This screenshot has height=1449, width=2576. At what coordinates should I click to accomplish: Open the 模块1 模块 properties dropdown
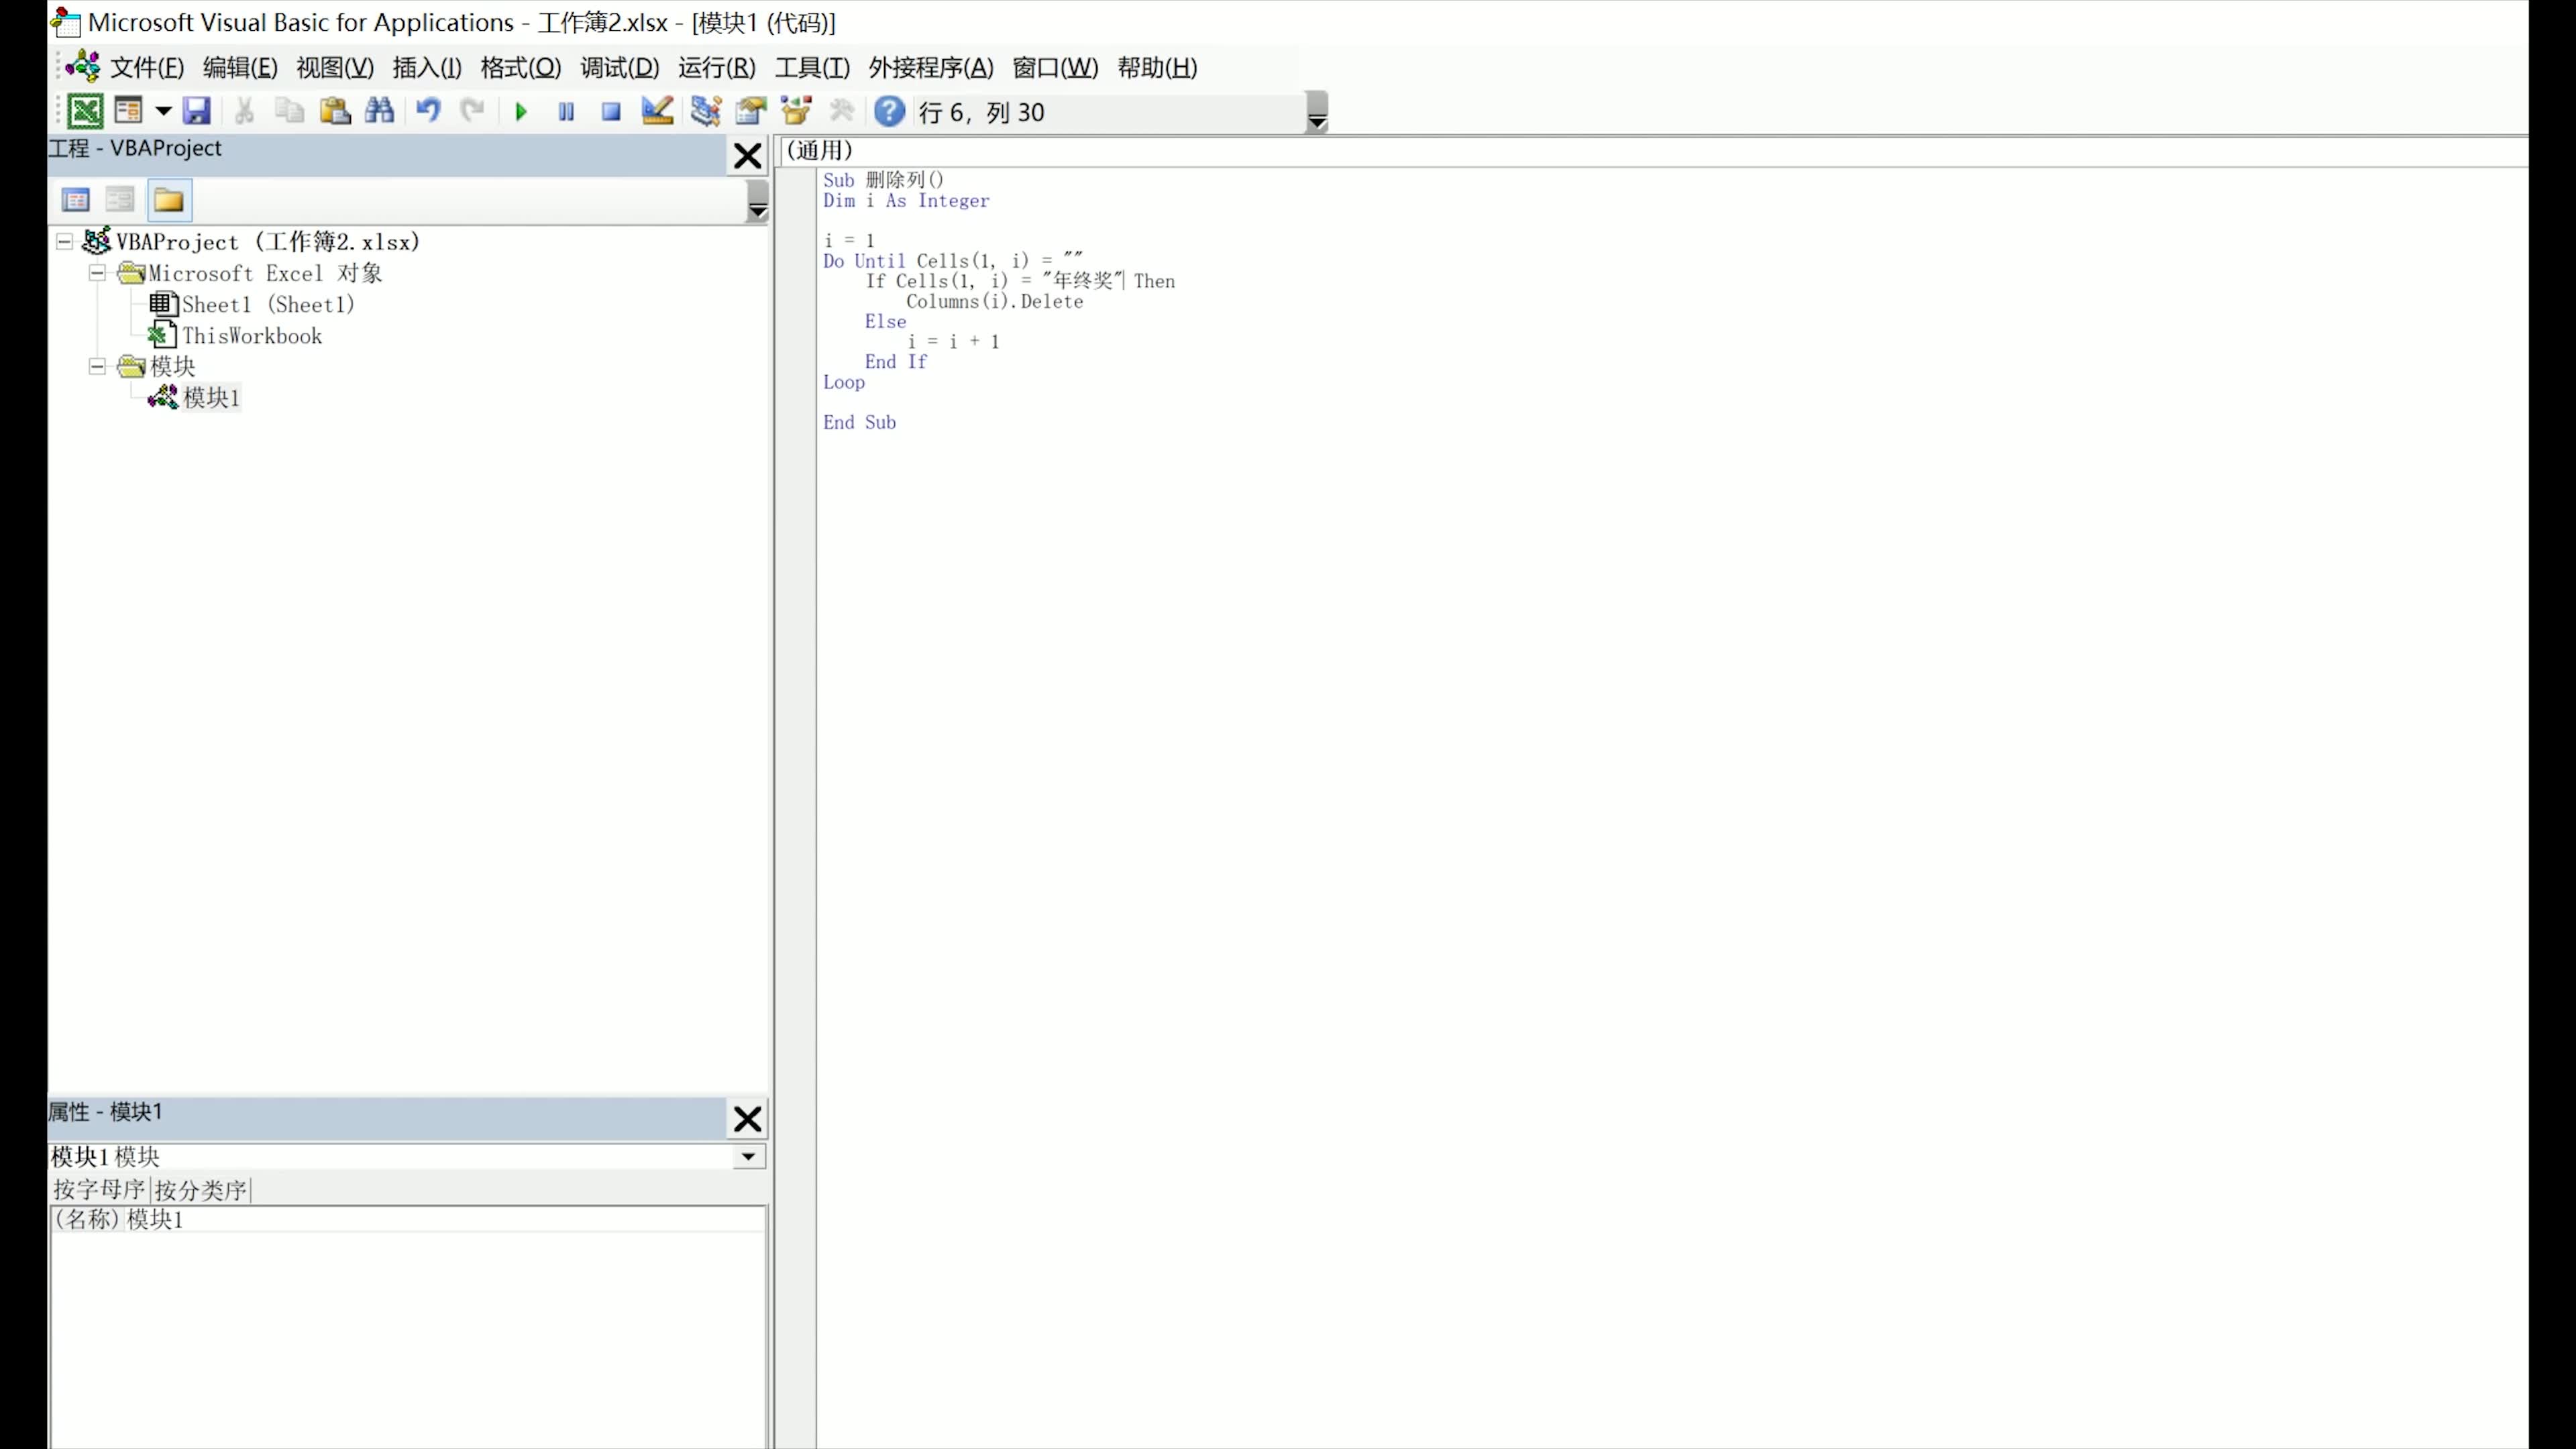(x=747, y=1157)
